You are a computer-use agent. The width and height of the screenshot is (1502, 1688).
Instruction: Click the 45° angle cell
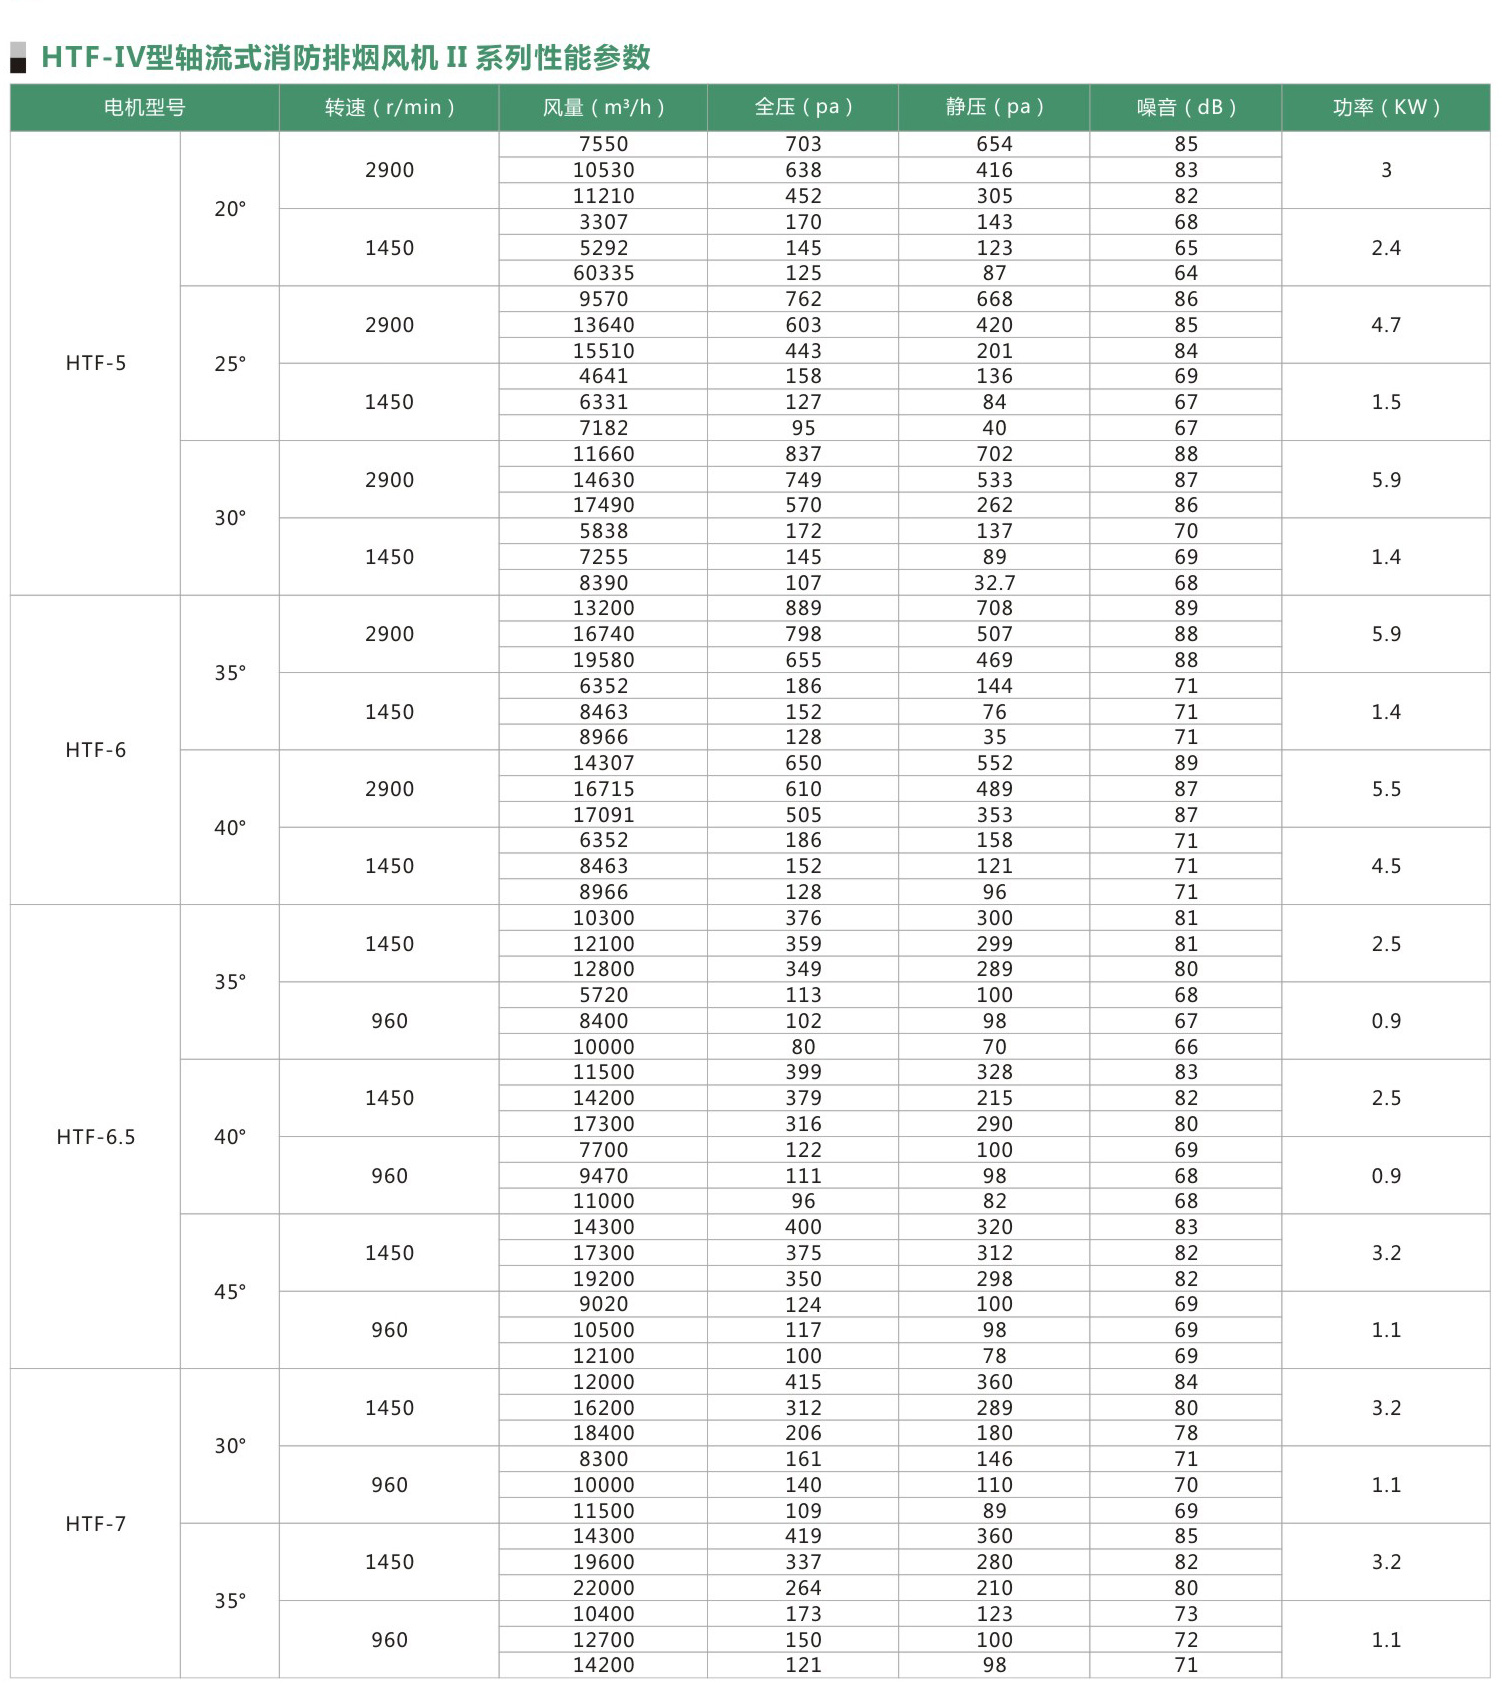pyautogui.click(x=230, y=1292)
